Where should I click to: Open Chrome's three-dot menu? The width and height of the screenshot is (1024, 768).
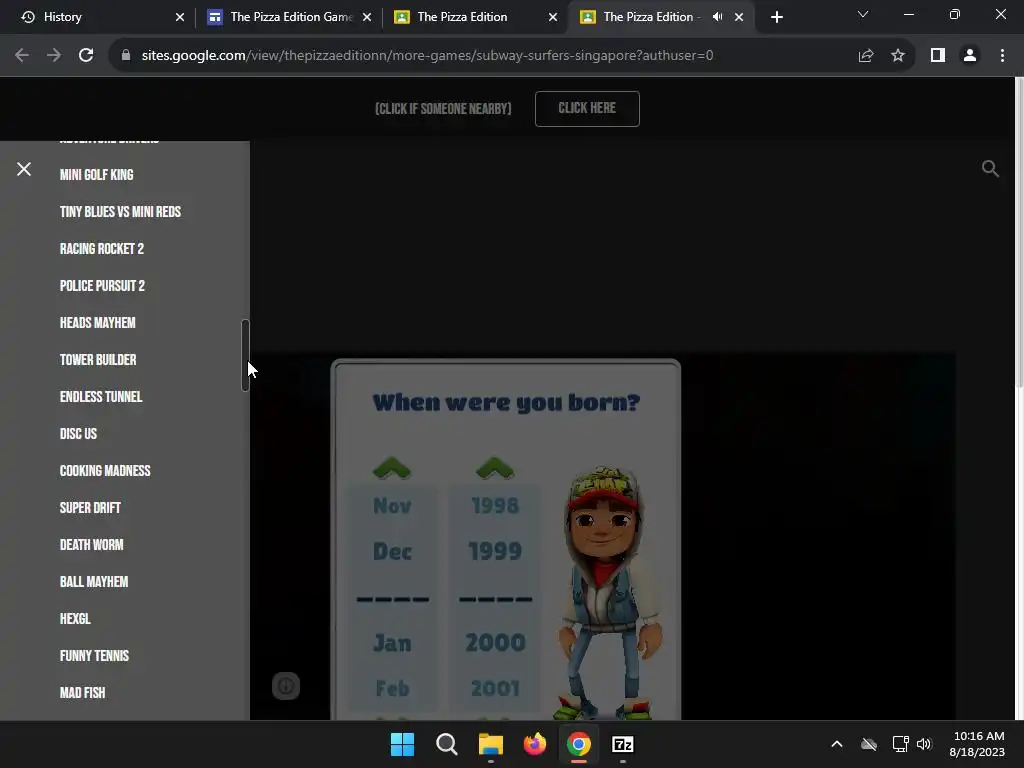click(1002, 56)
